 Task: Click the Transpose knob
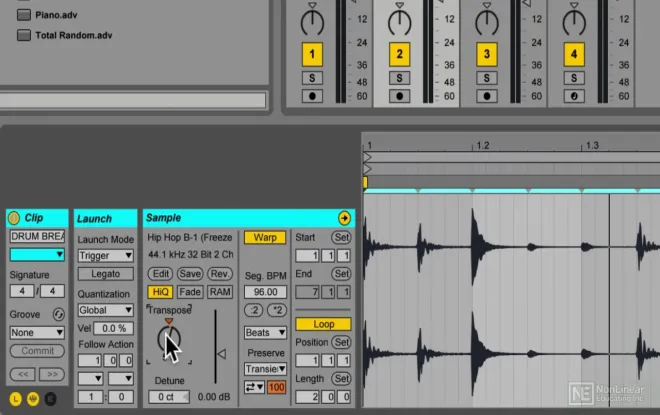169,339
